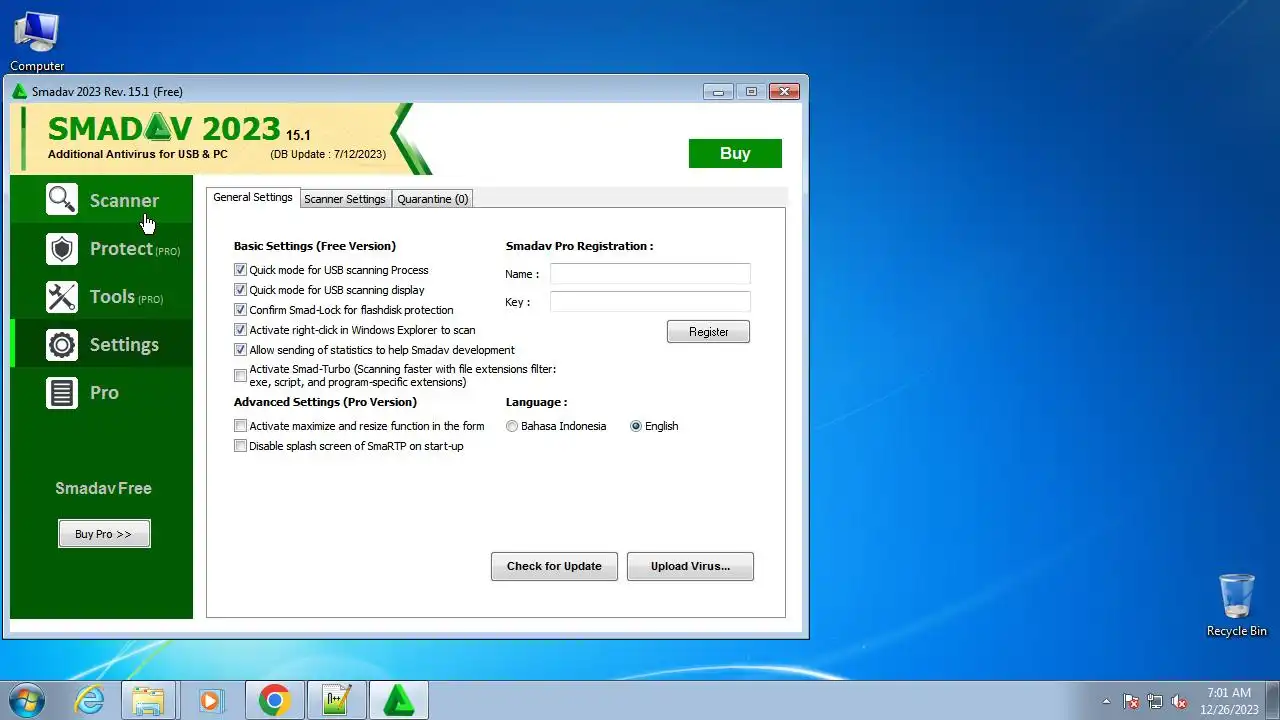Click the Buy Pro >> button

104,534
